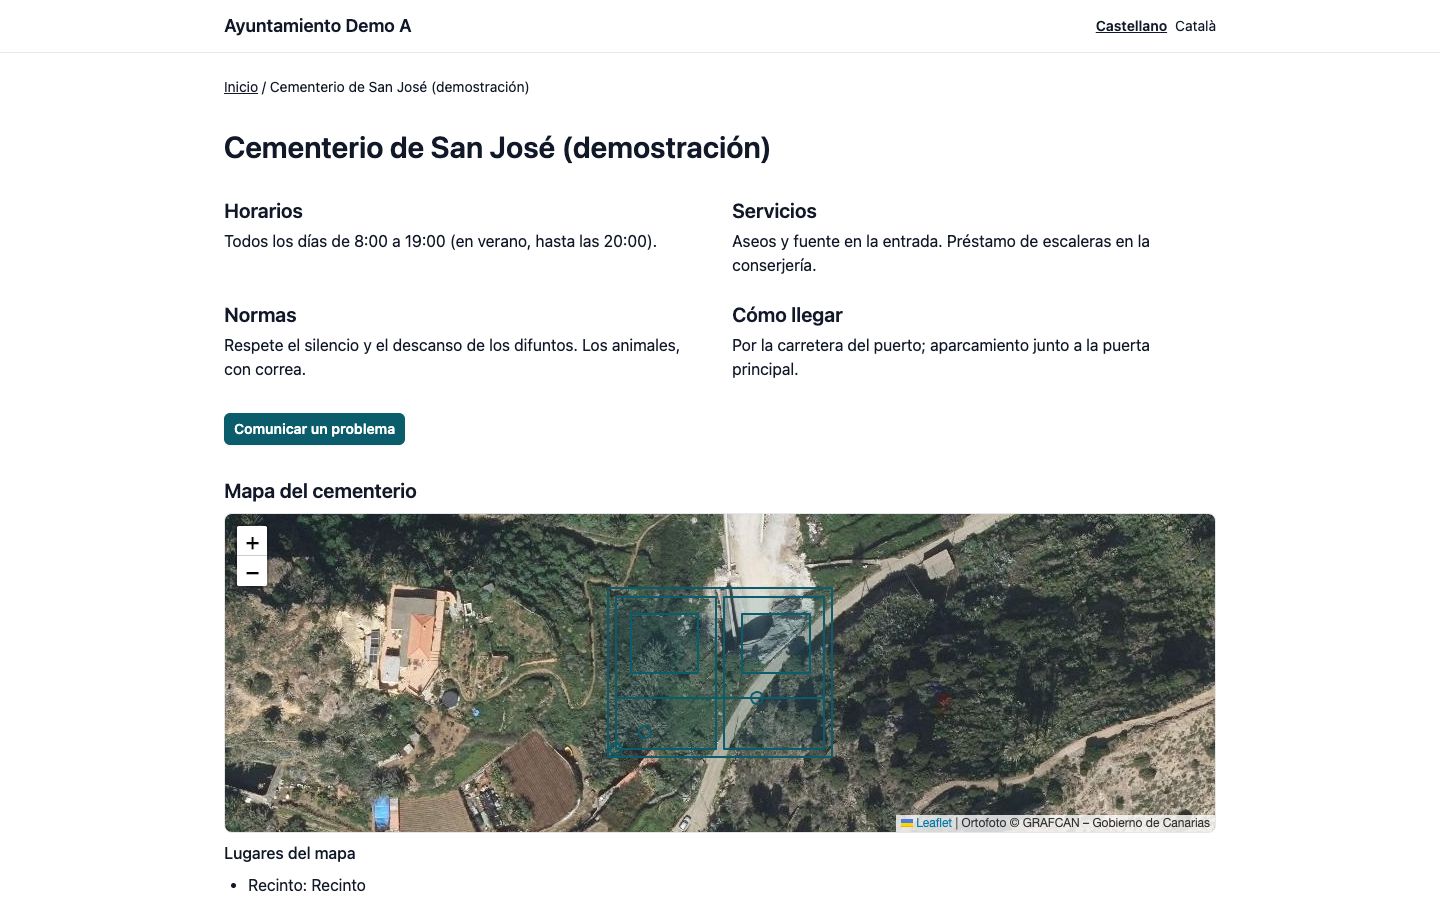Click the 'Respete el silencio' rules text
Image resolution: width=1440 pixels, height=900 pixels.
point(452,357)
